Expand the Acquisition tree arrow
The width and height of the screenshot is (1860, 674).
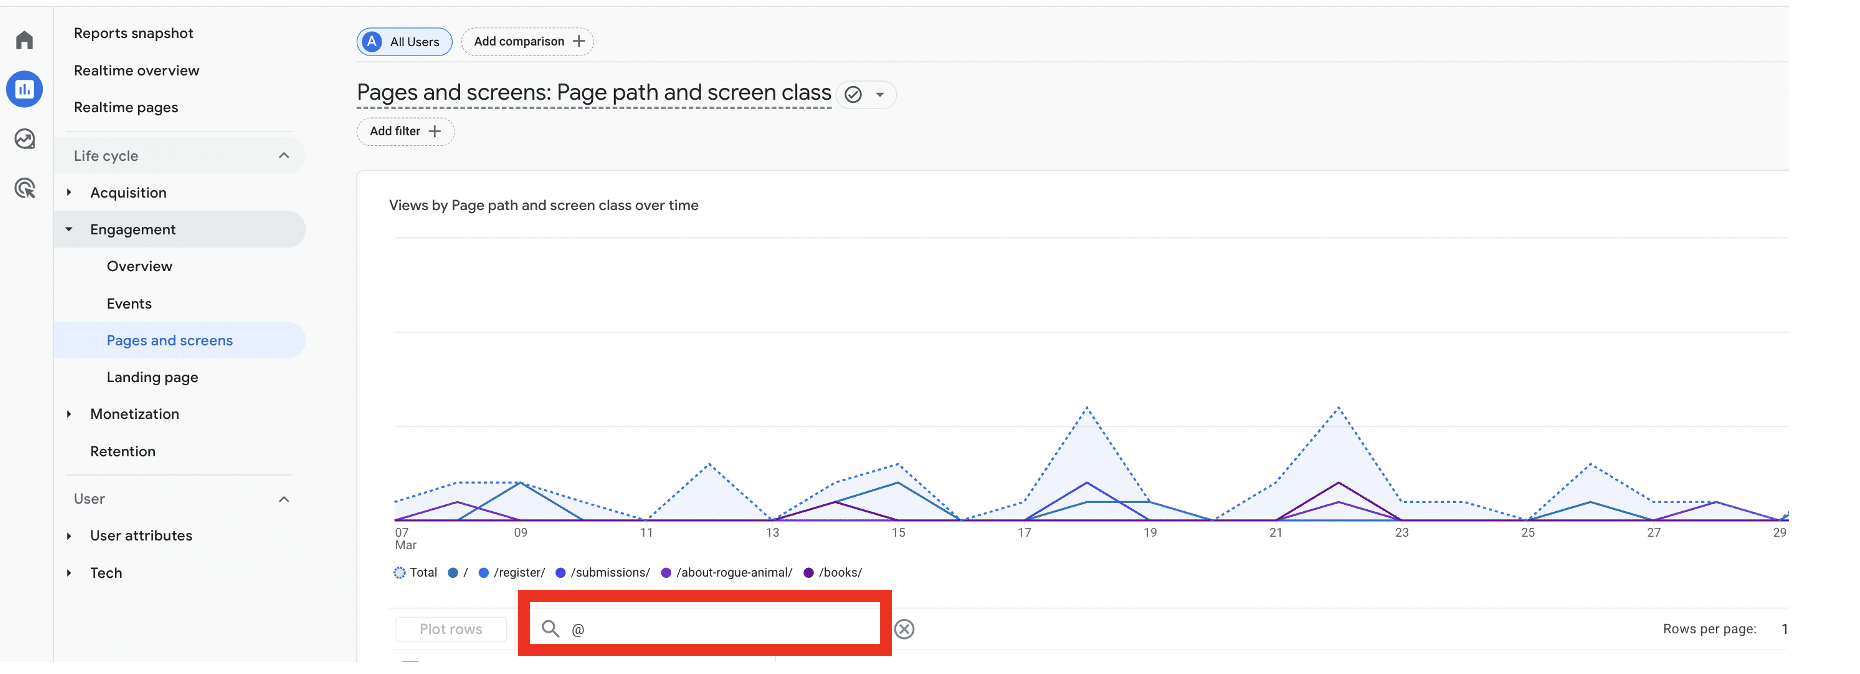click(69, 192)
